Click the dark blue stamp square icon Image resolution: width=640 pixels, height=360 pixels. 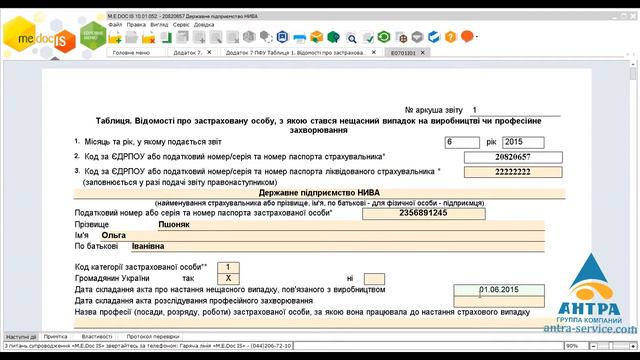click(282, 37)
